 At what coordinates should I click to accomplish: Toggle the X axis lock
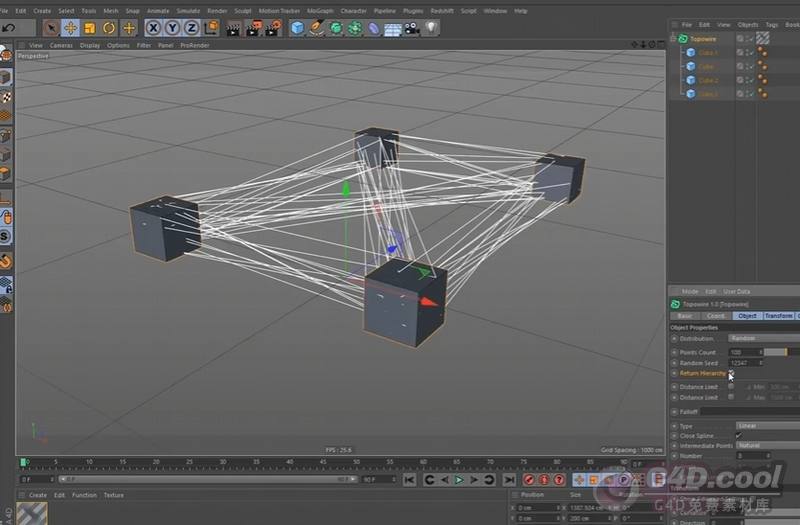coord(154,28)
